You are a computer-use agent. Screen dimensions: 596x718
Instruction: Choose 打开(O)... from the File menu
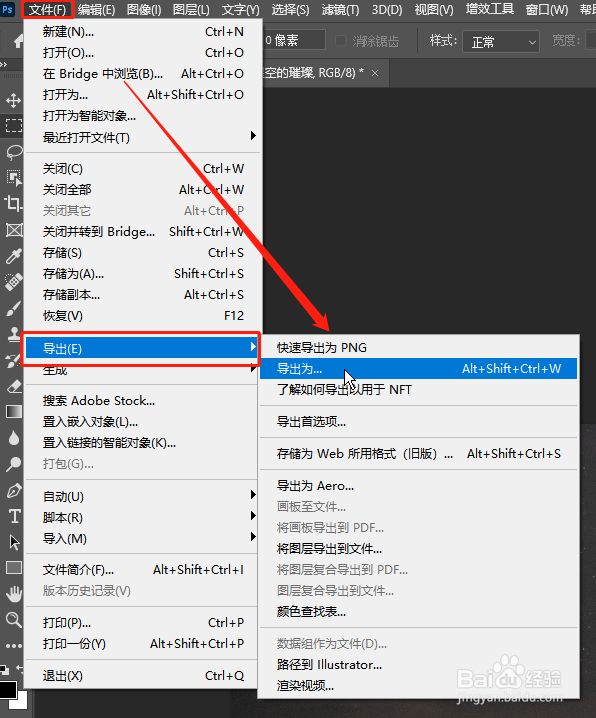click(x=143, y=53)
